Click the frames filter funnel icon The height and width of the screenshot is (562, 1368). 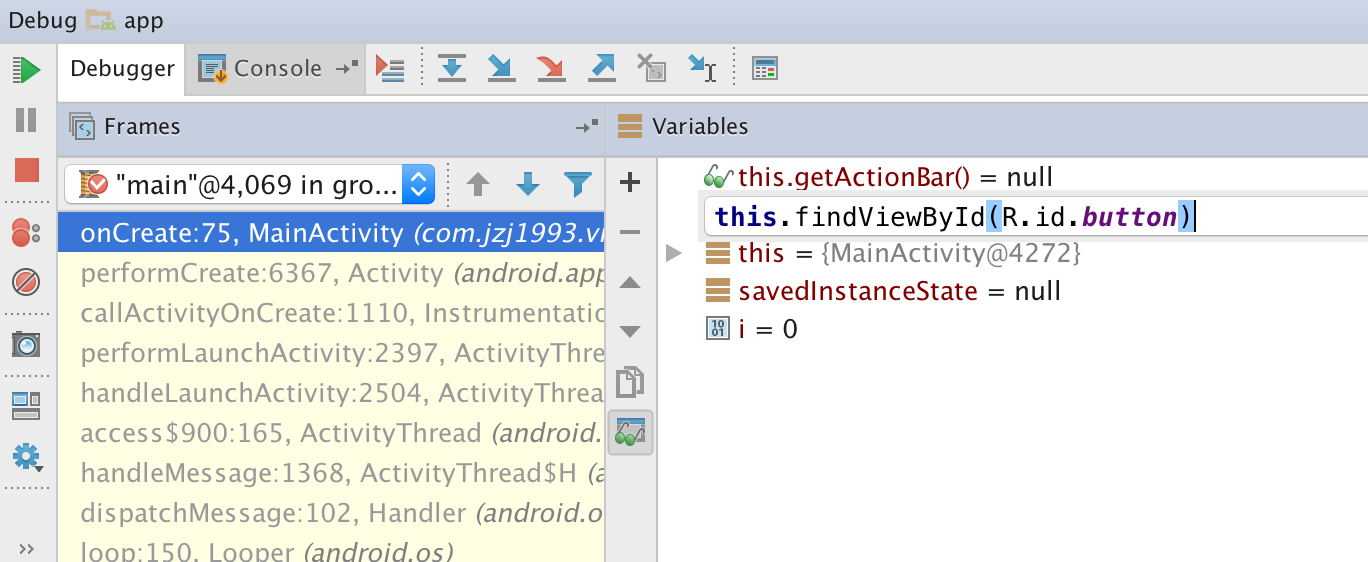pyautogui.click(x=578, y=184)
